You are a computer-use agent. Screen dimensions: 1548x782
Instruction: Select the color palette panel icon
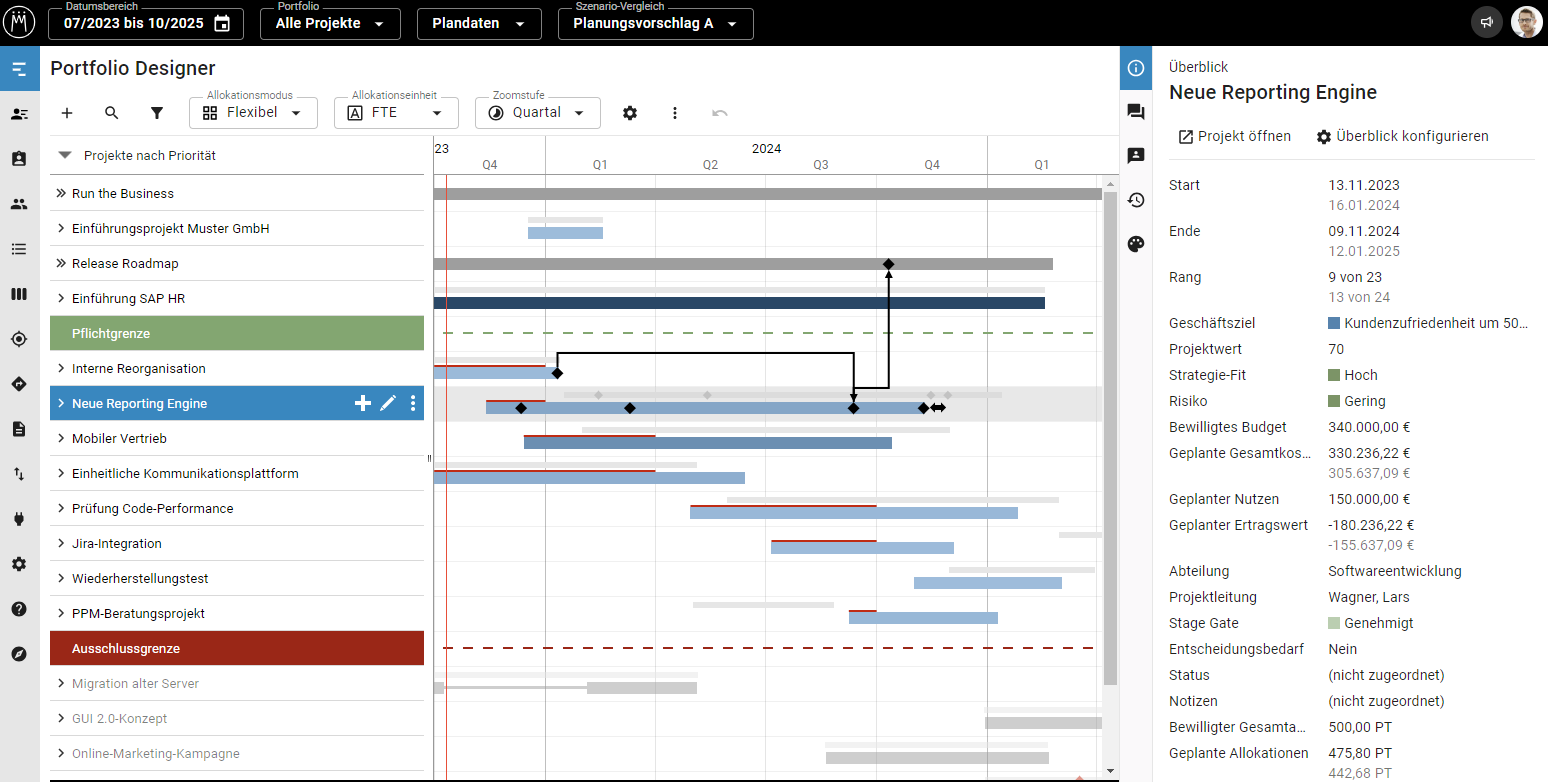(1136, 244)
